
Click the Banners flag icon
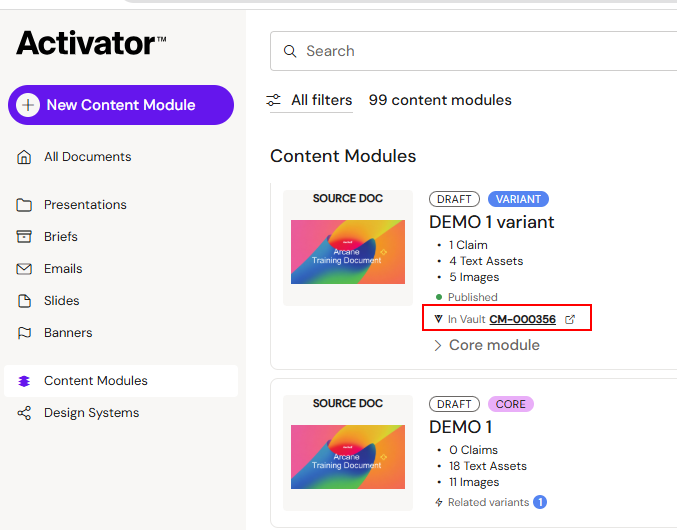point(24,333)
